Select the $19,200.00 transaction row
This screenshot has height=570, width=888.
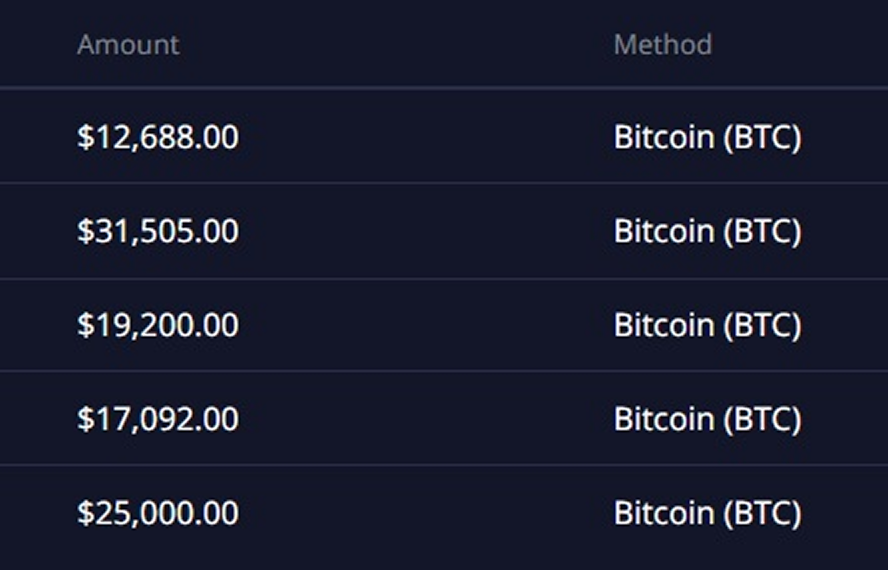420,325
